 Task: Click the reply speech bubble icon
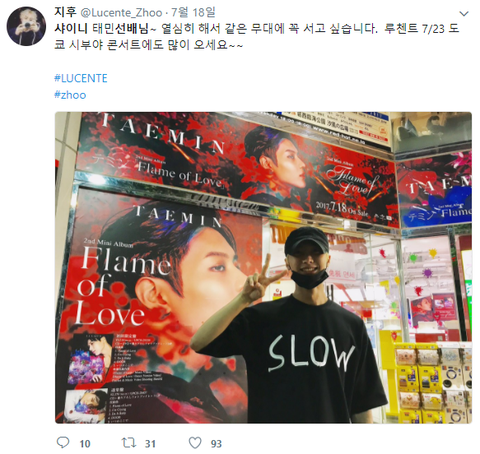pyautogui.click(x=63, y=443)
